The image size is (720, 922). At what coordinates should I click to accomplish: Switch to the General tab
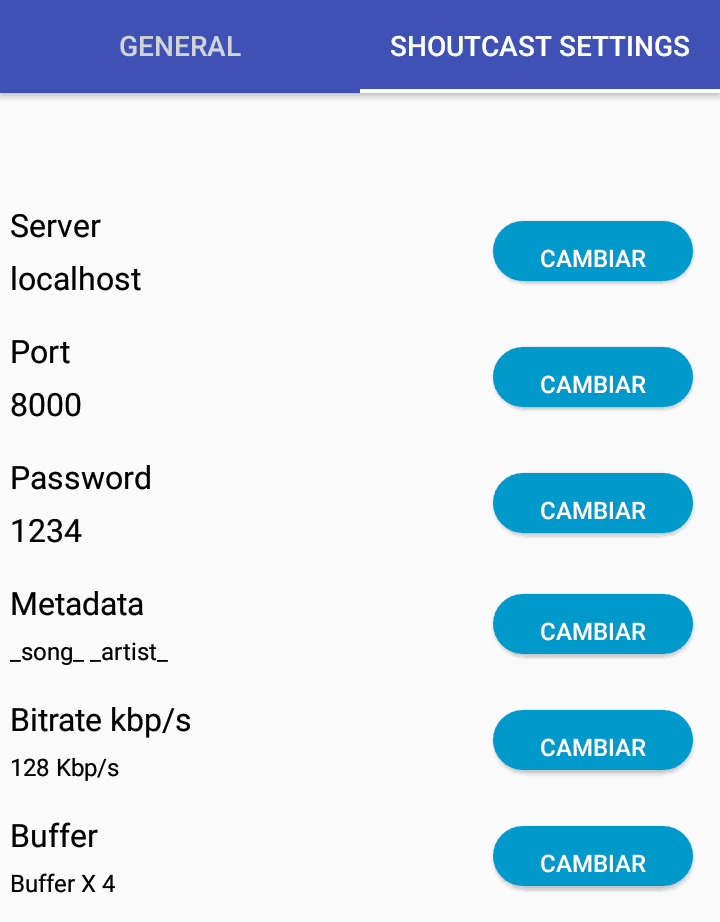click(x=180, y=46)
